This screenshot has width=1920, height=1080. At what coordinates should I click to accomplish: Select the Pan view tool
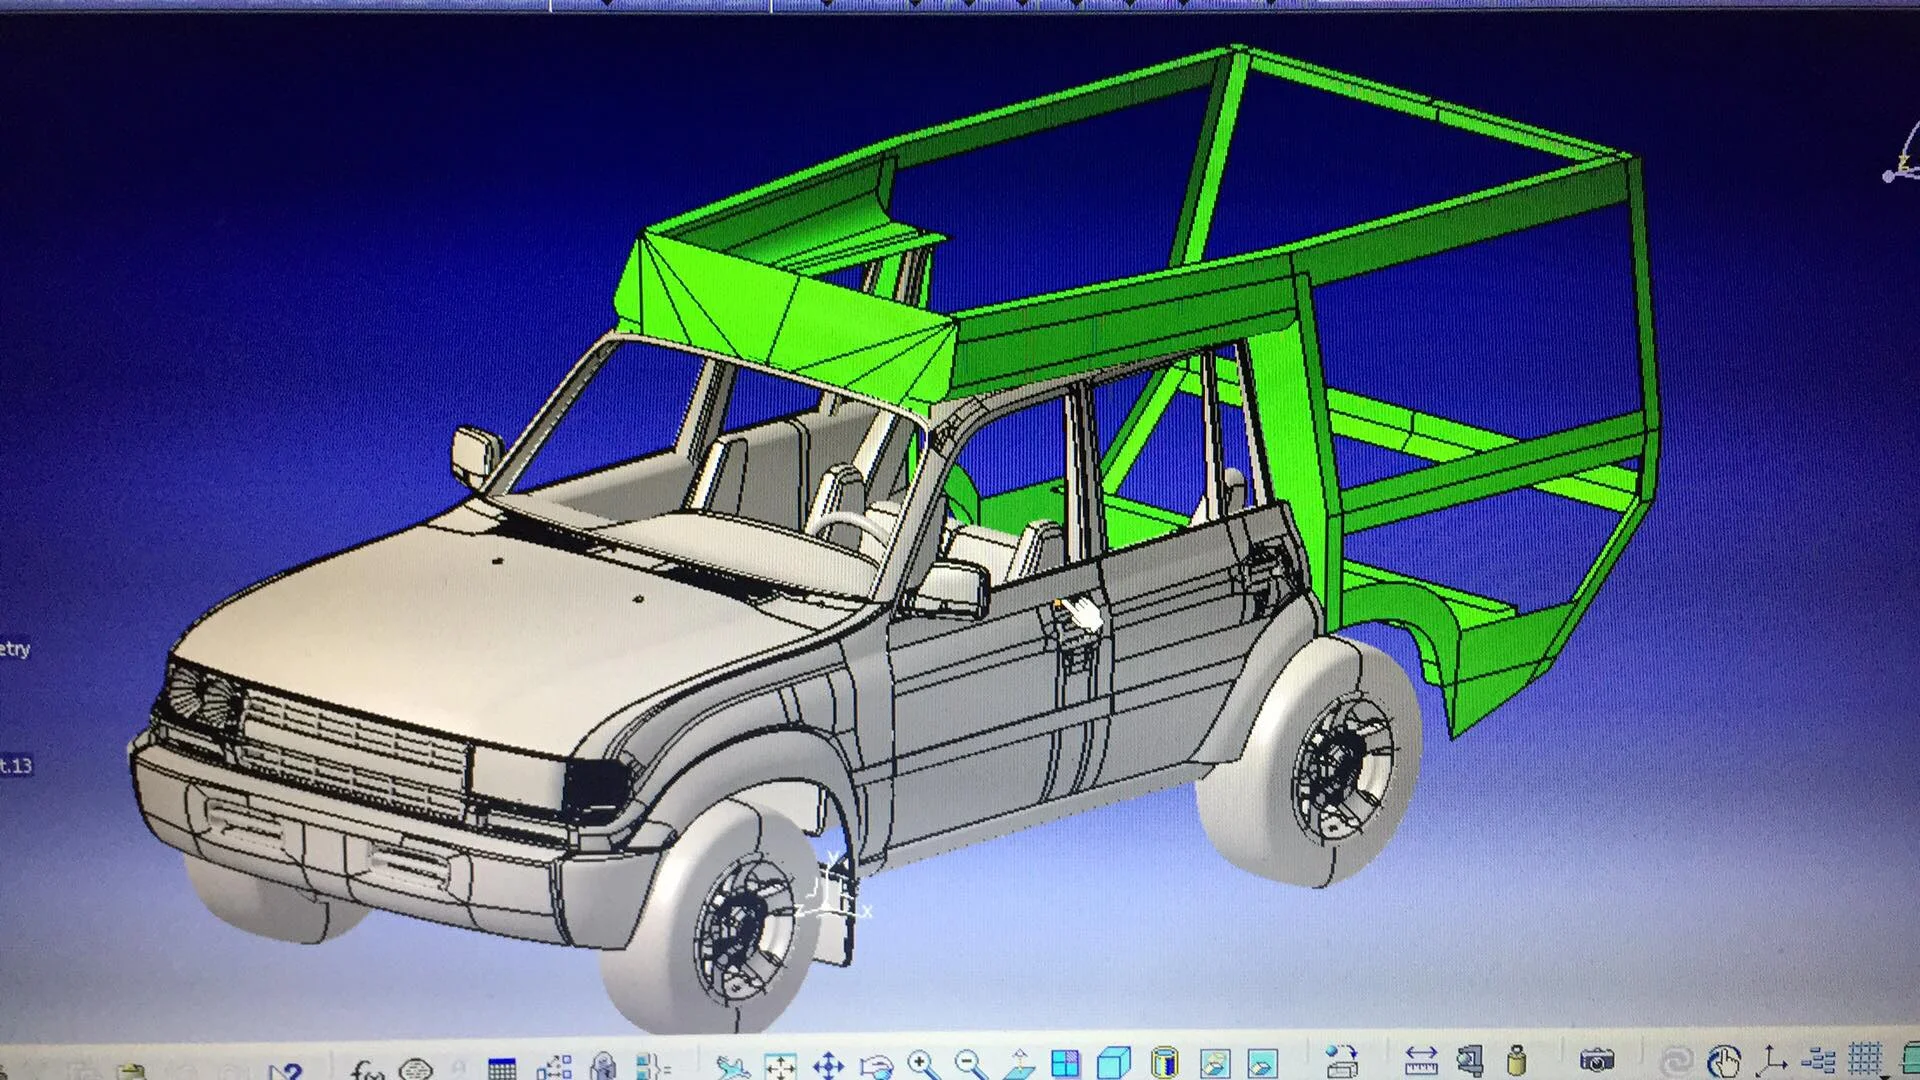tap(828, 1066)
